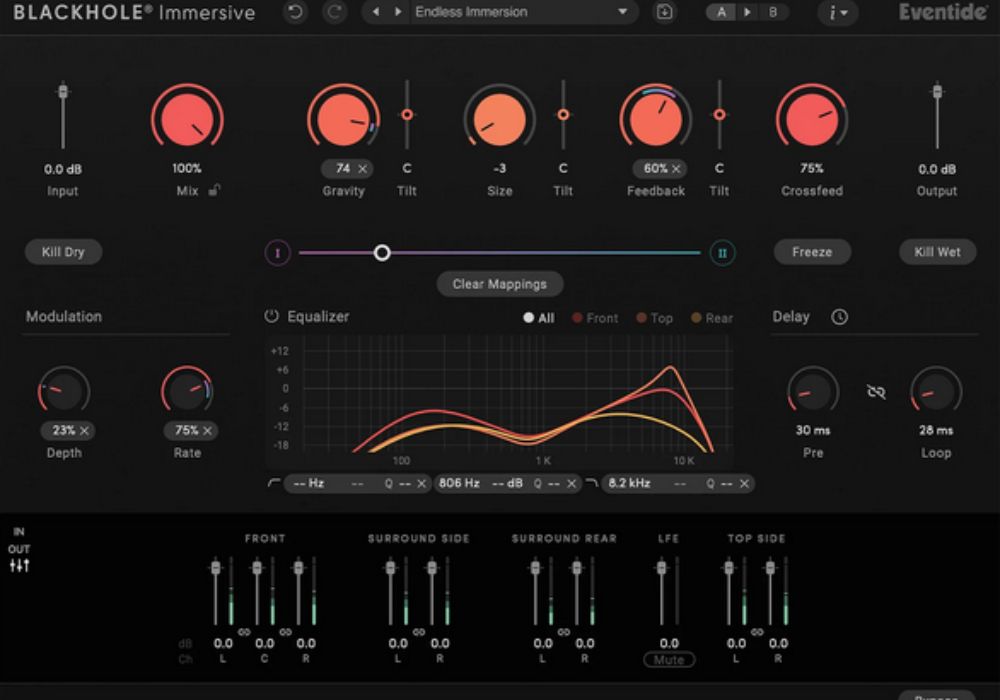
Task: Click the Gravity Tilt slider handle
Action: (407, 115)
